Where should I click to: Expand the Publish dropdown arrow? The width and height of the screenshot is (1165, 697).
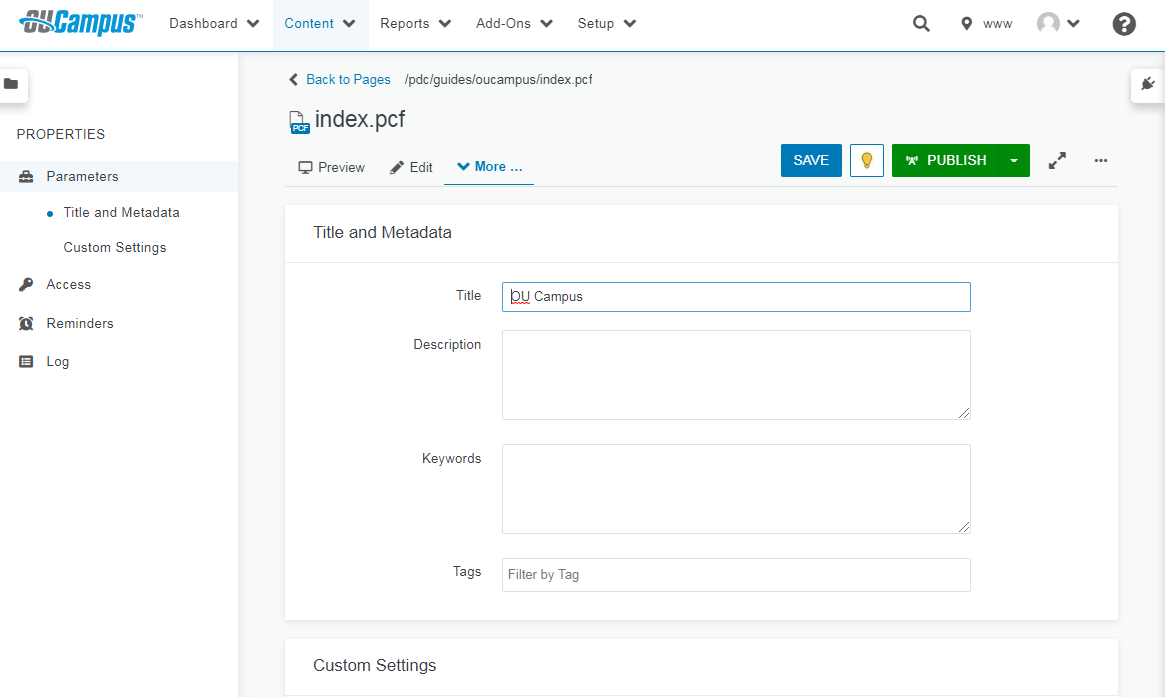tap(1014, 160)
